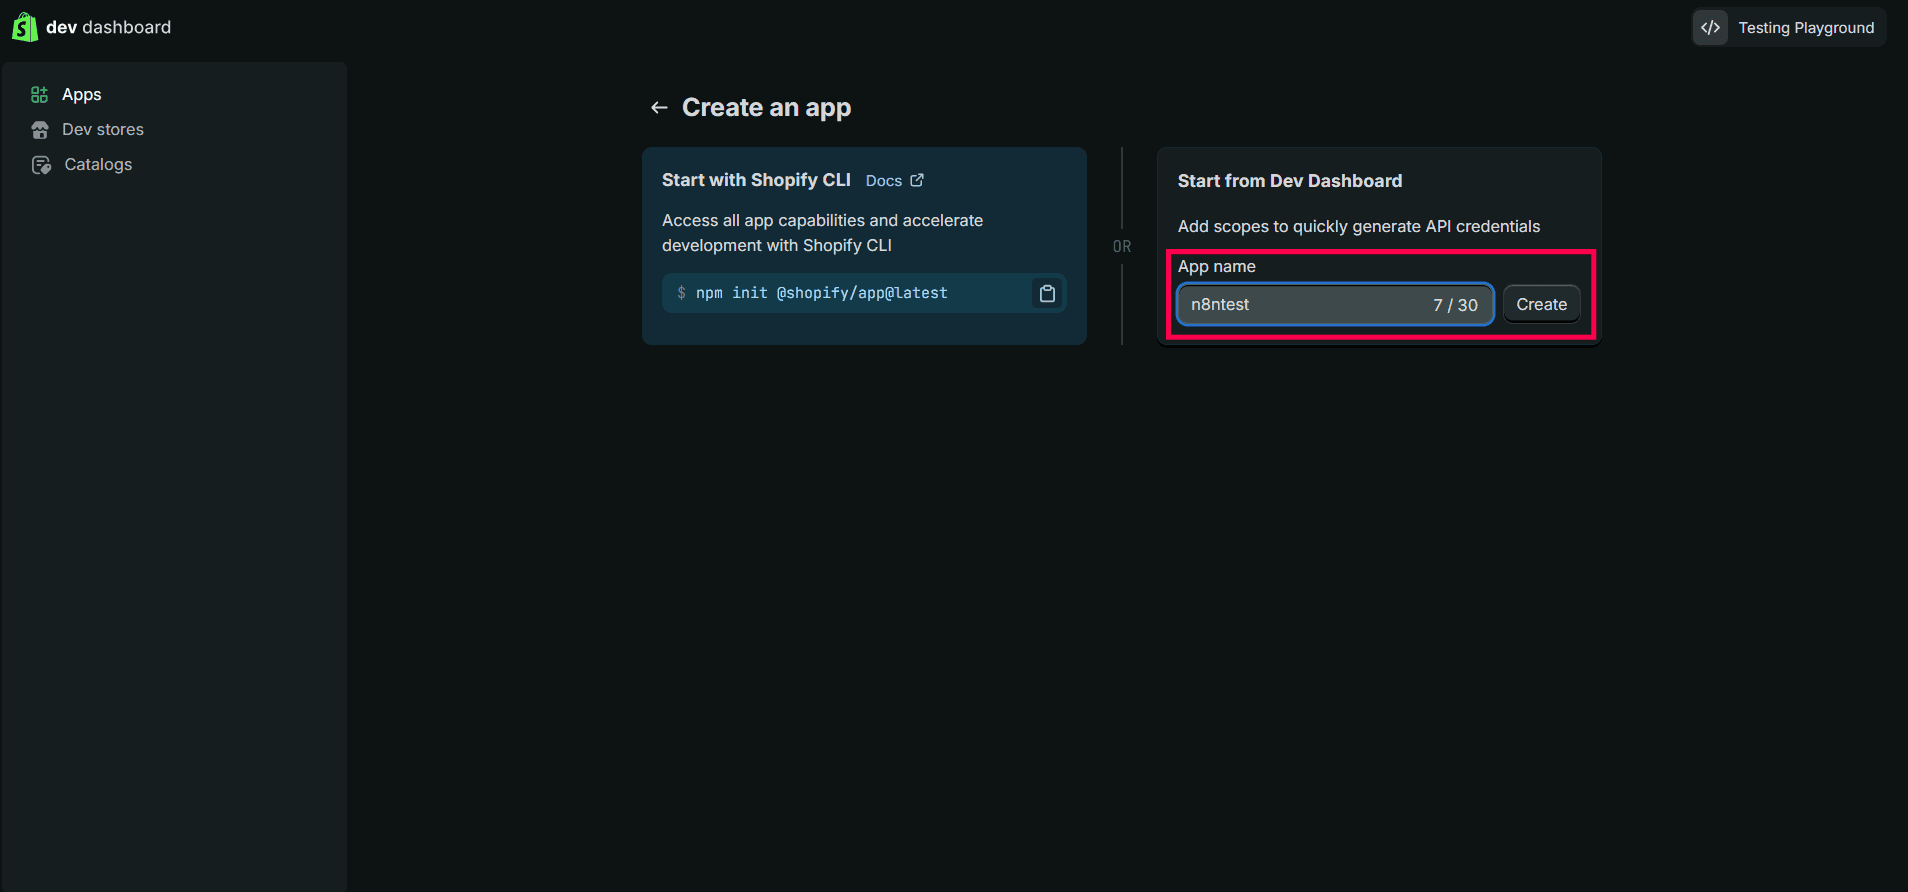The width and height of the screenshot is (1908, 892).
Task: Copy the npm init command to clipboard
Action: pos(1047,294)
